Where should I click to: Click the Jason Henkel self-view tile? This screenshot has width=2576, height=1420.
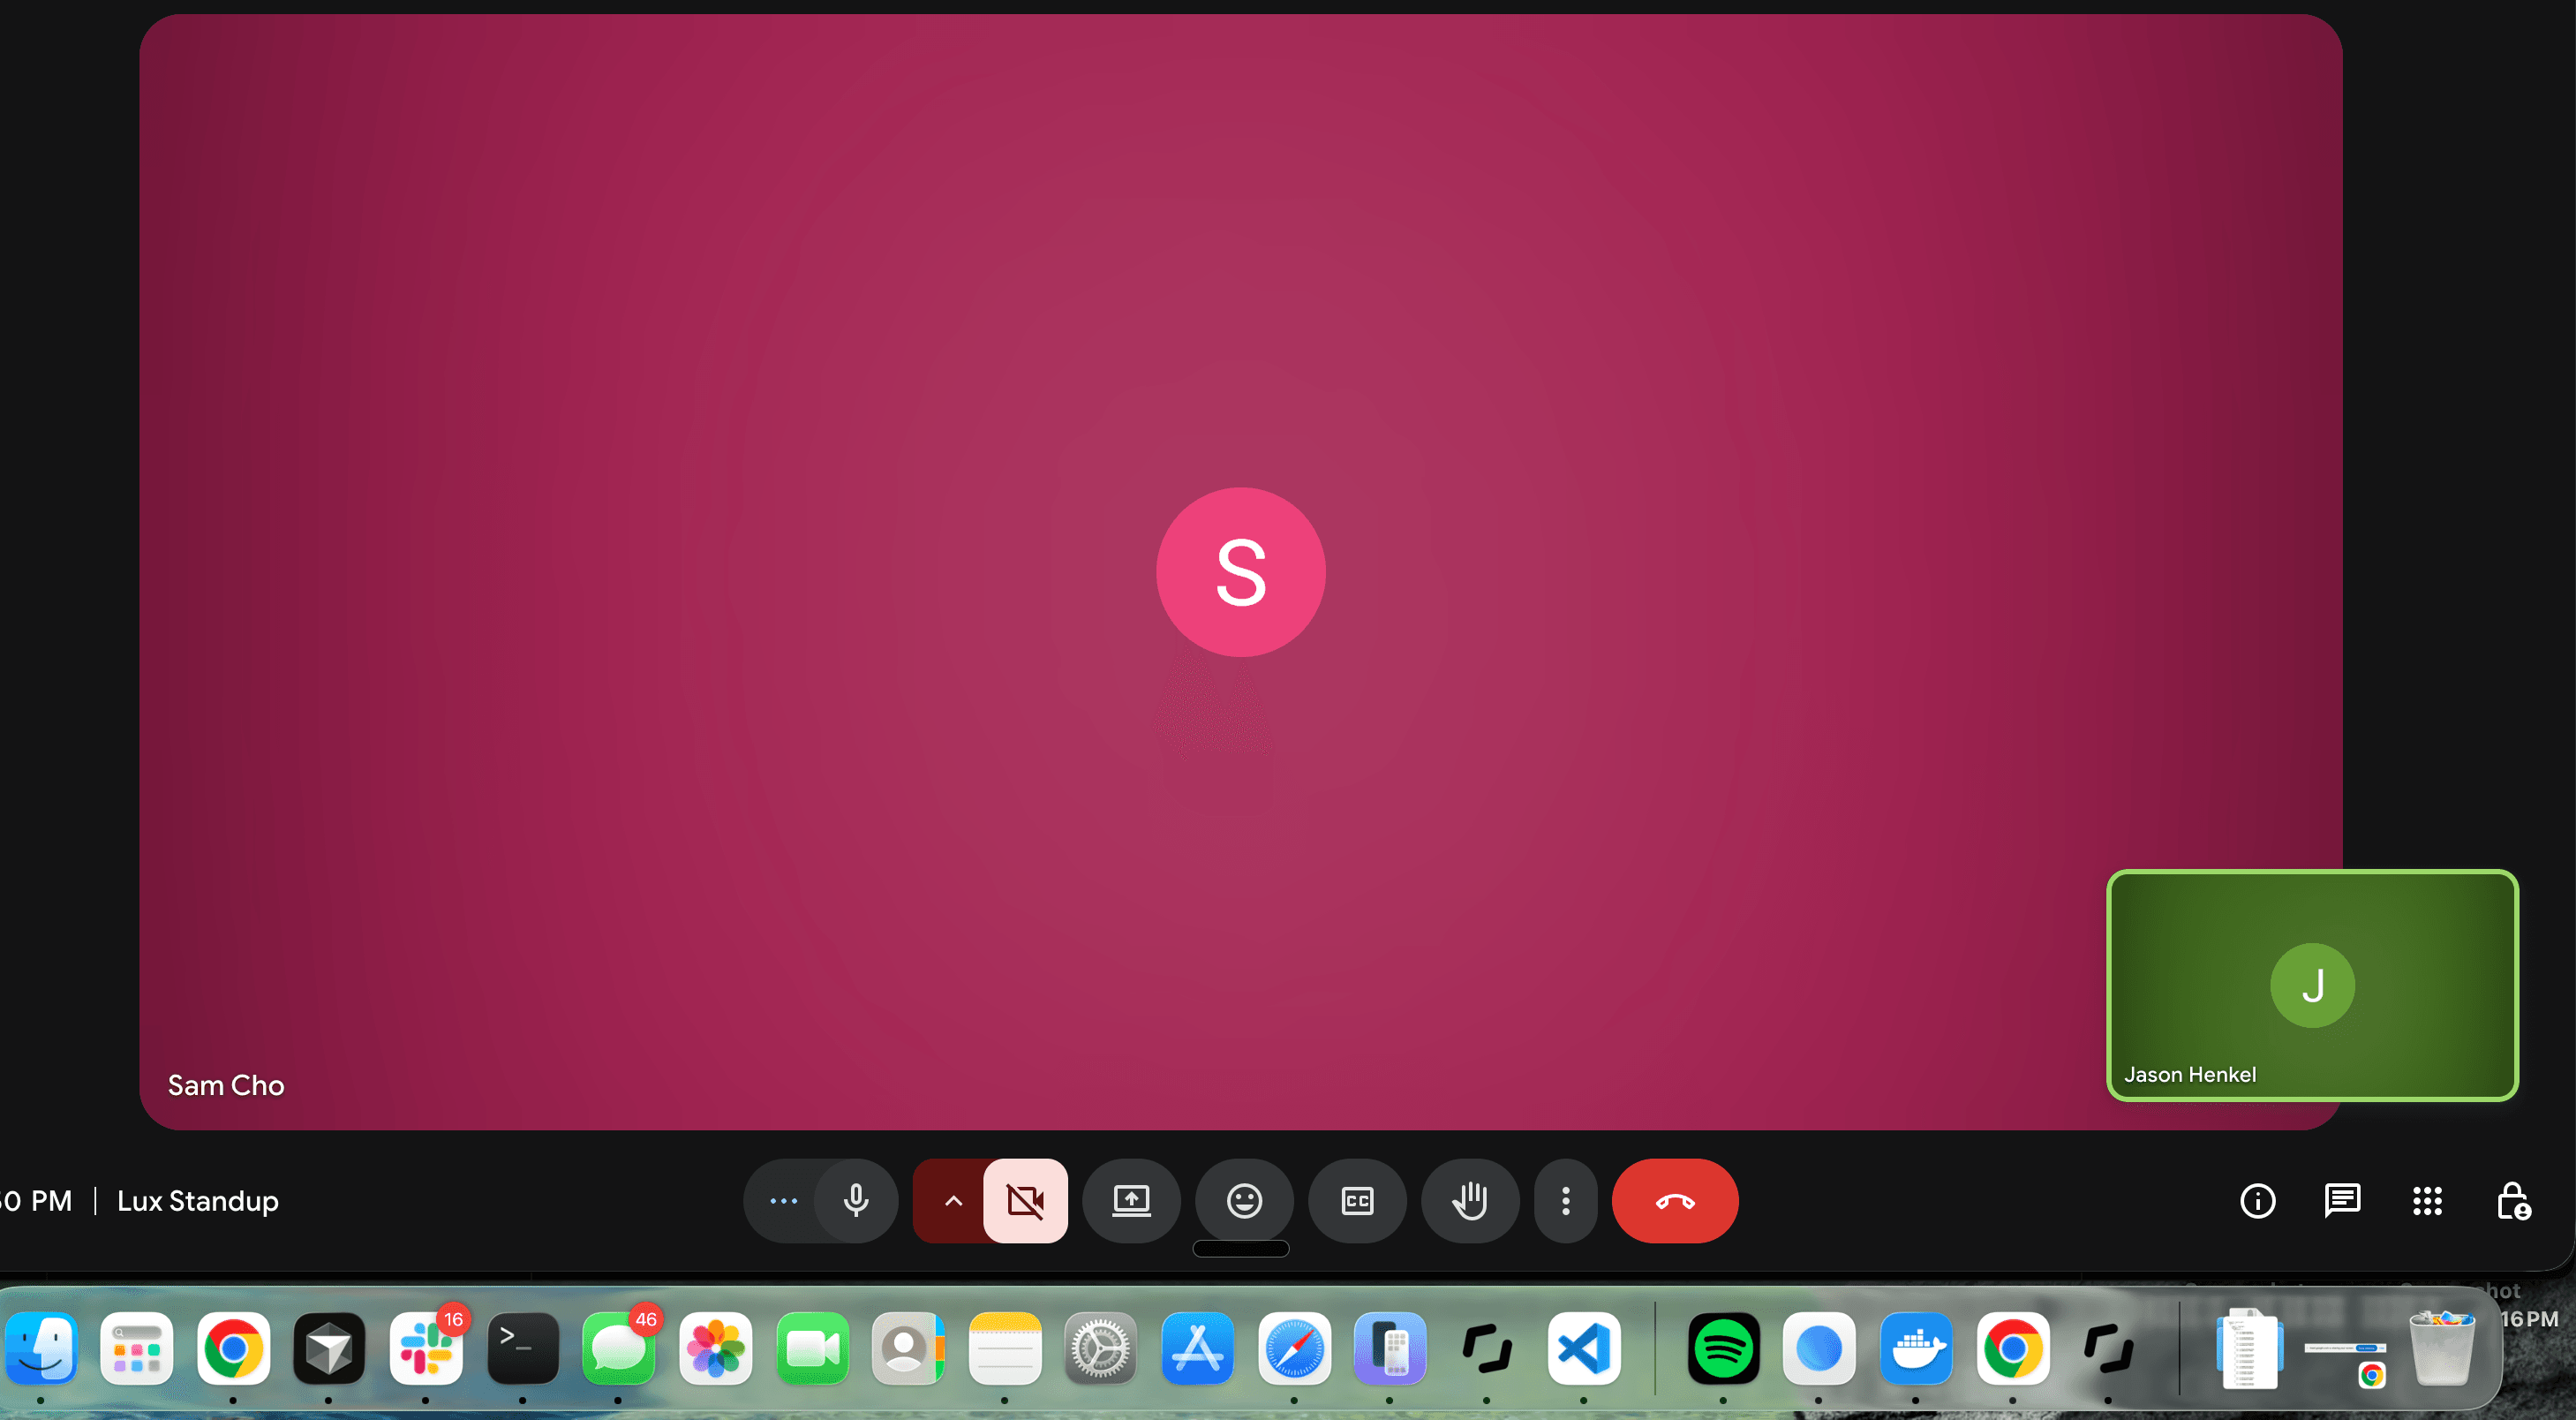(2311, 985)
